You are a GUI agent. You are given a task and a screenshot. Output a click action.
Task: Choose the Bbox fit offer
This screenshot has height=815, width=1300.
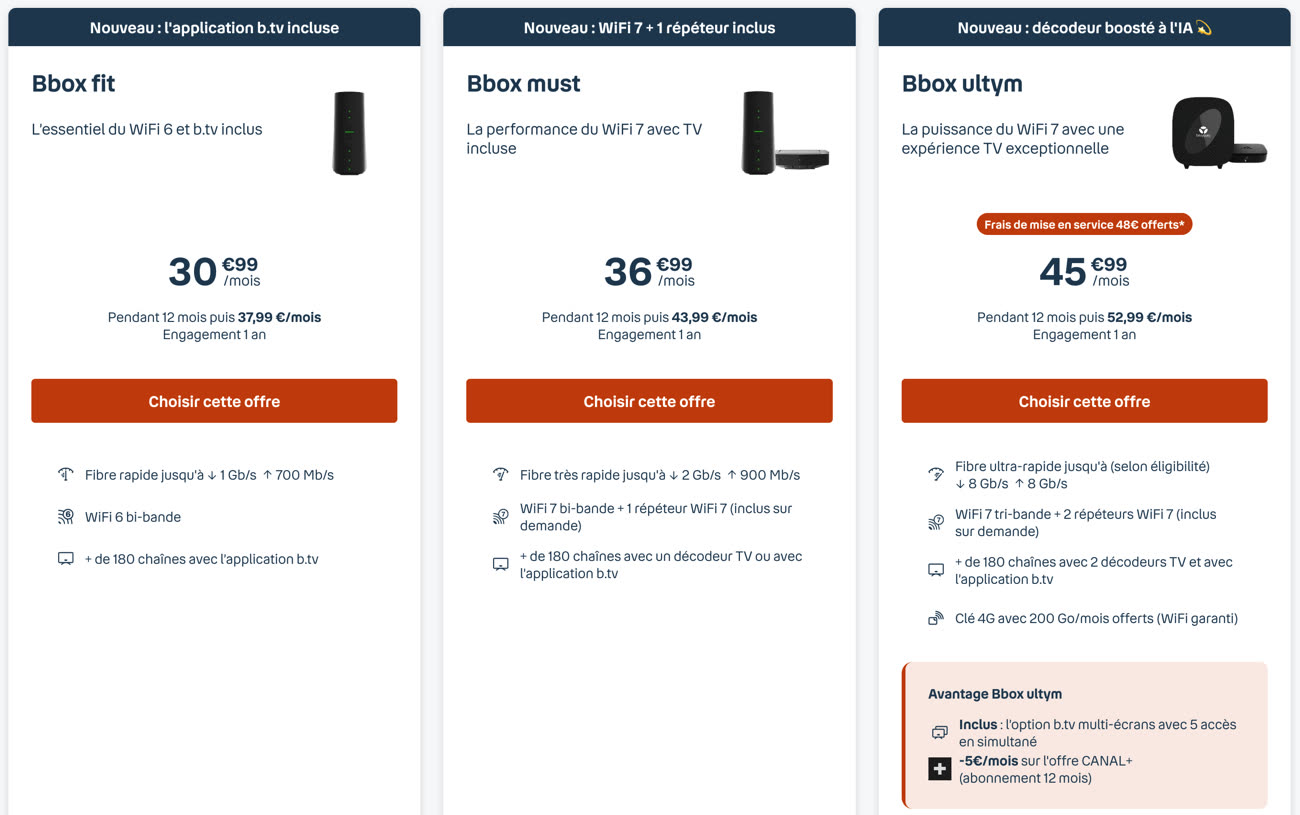tap(214, 401)
